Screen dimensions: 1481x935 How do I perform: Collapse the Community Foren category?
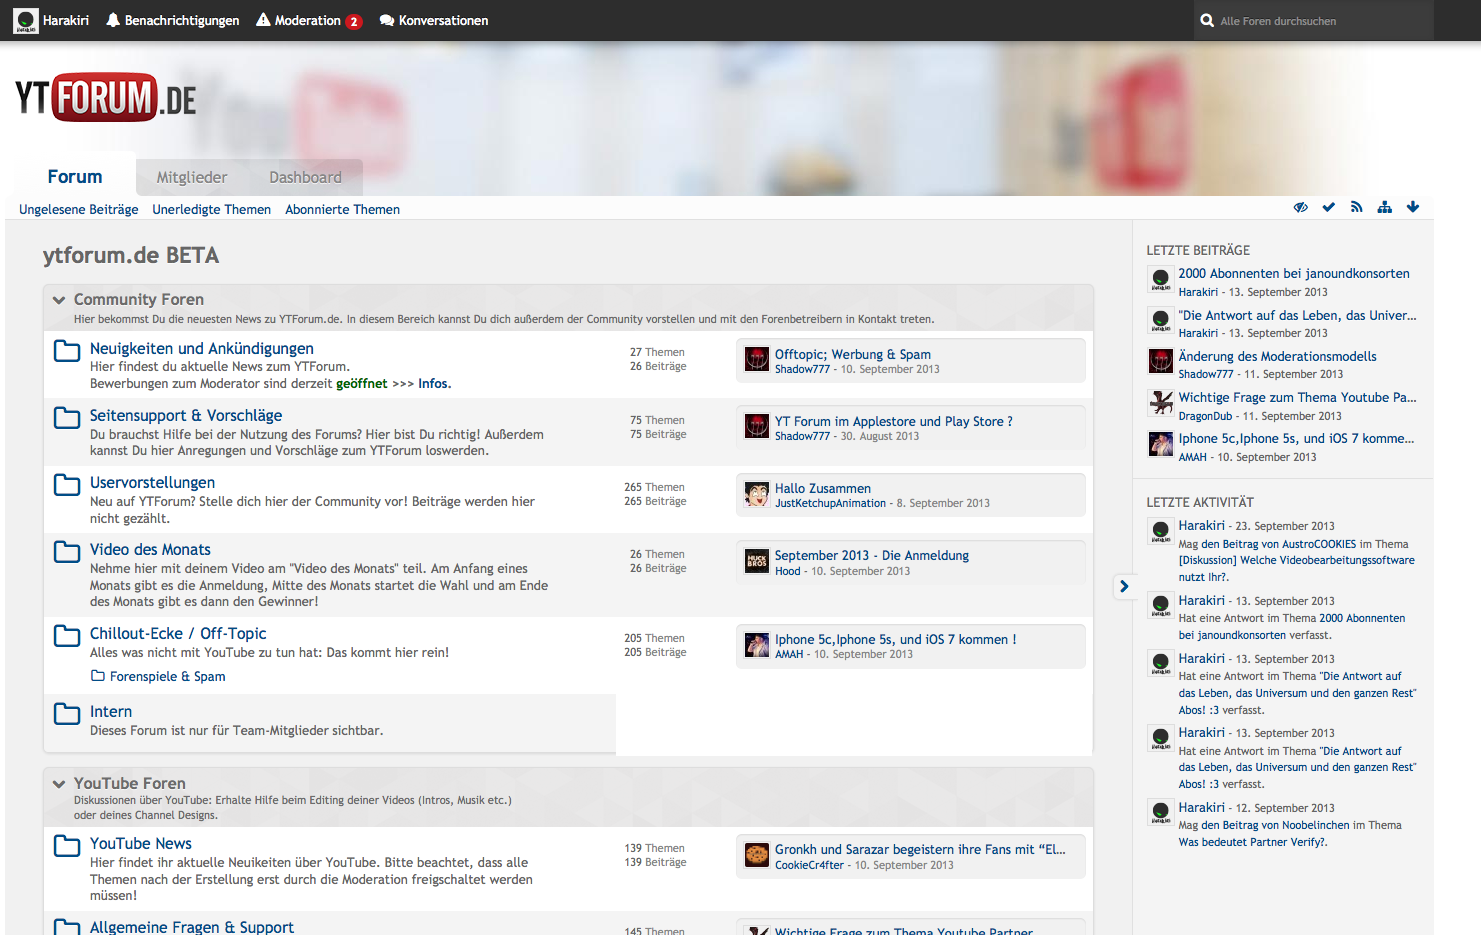coord(59,300)
